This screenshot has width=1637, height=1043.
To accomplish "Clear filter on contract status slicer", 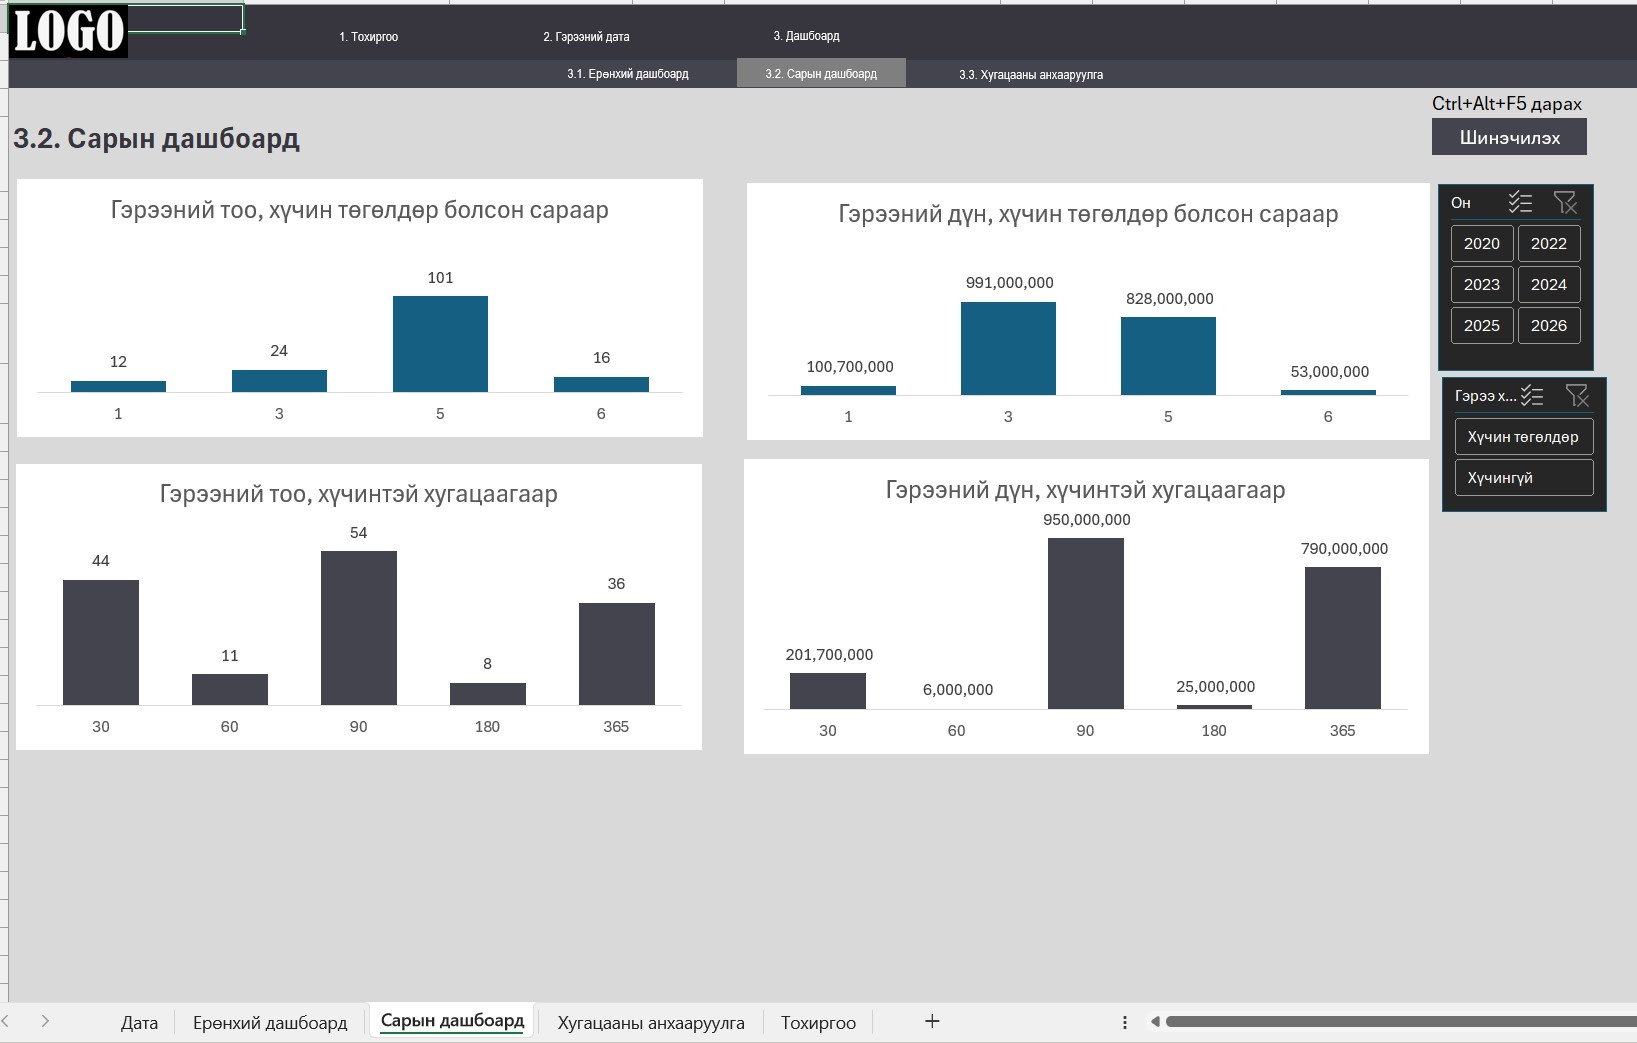I will click(1577, 396).
